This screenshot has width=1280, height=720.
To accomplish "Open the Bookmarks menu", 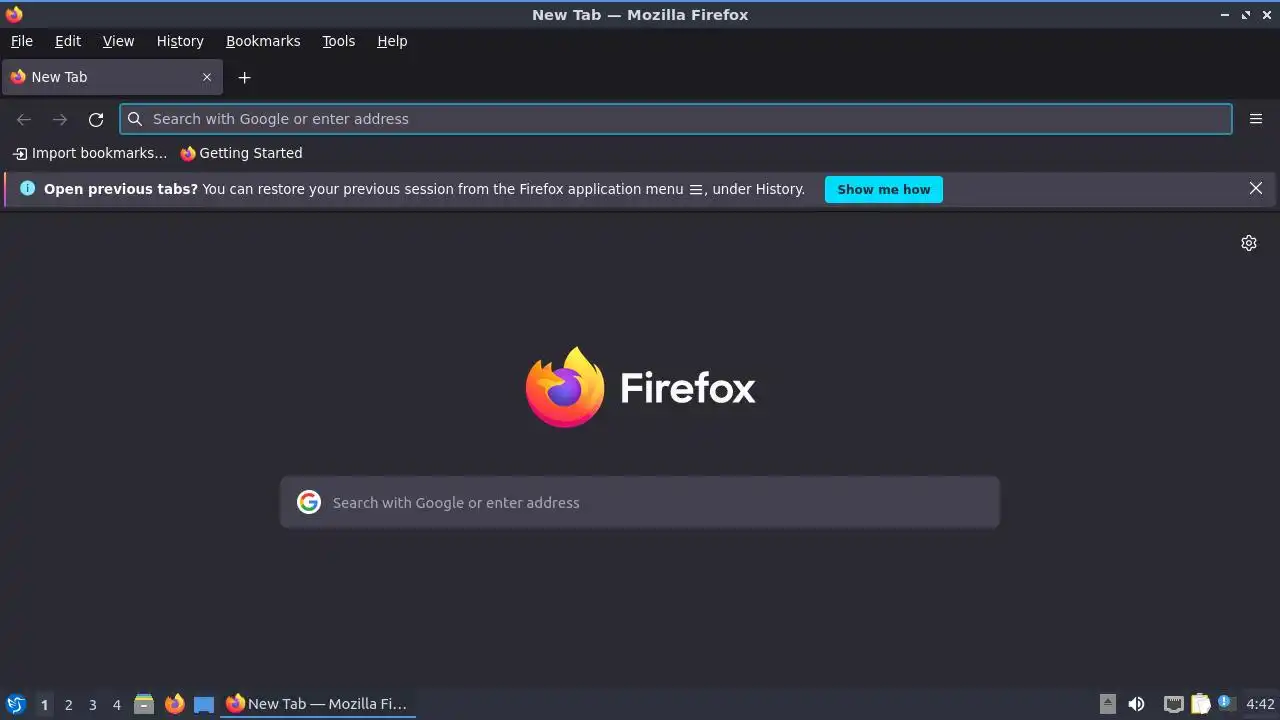I will tap(263, 41).
